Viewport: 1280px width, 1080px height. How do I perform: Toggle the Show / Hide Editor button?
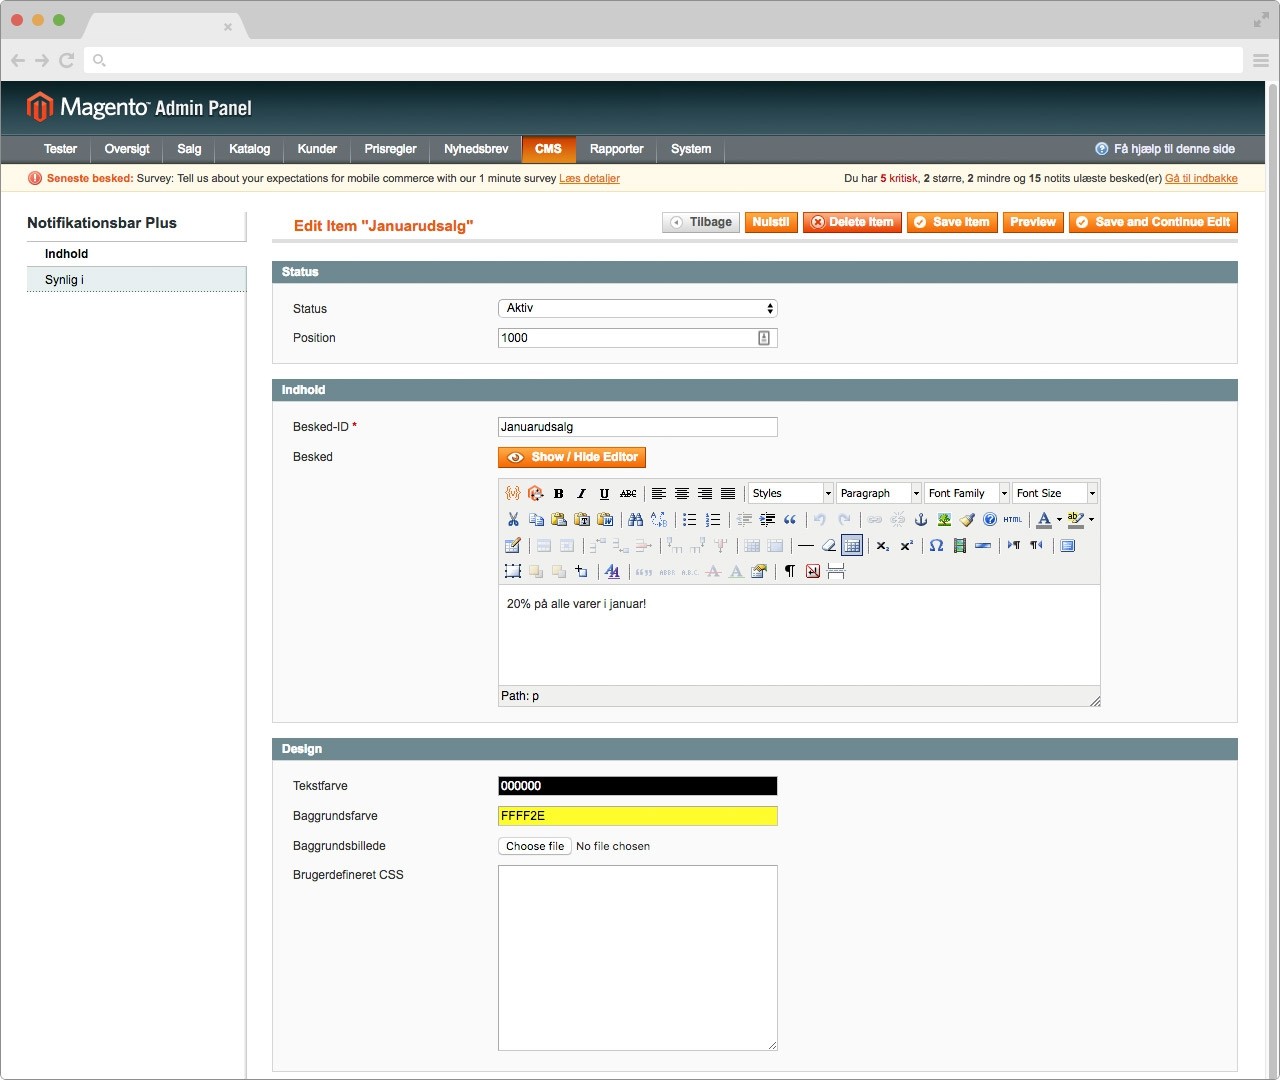pyautogui.click(x=572, y=457)
